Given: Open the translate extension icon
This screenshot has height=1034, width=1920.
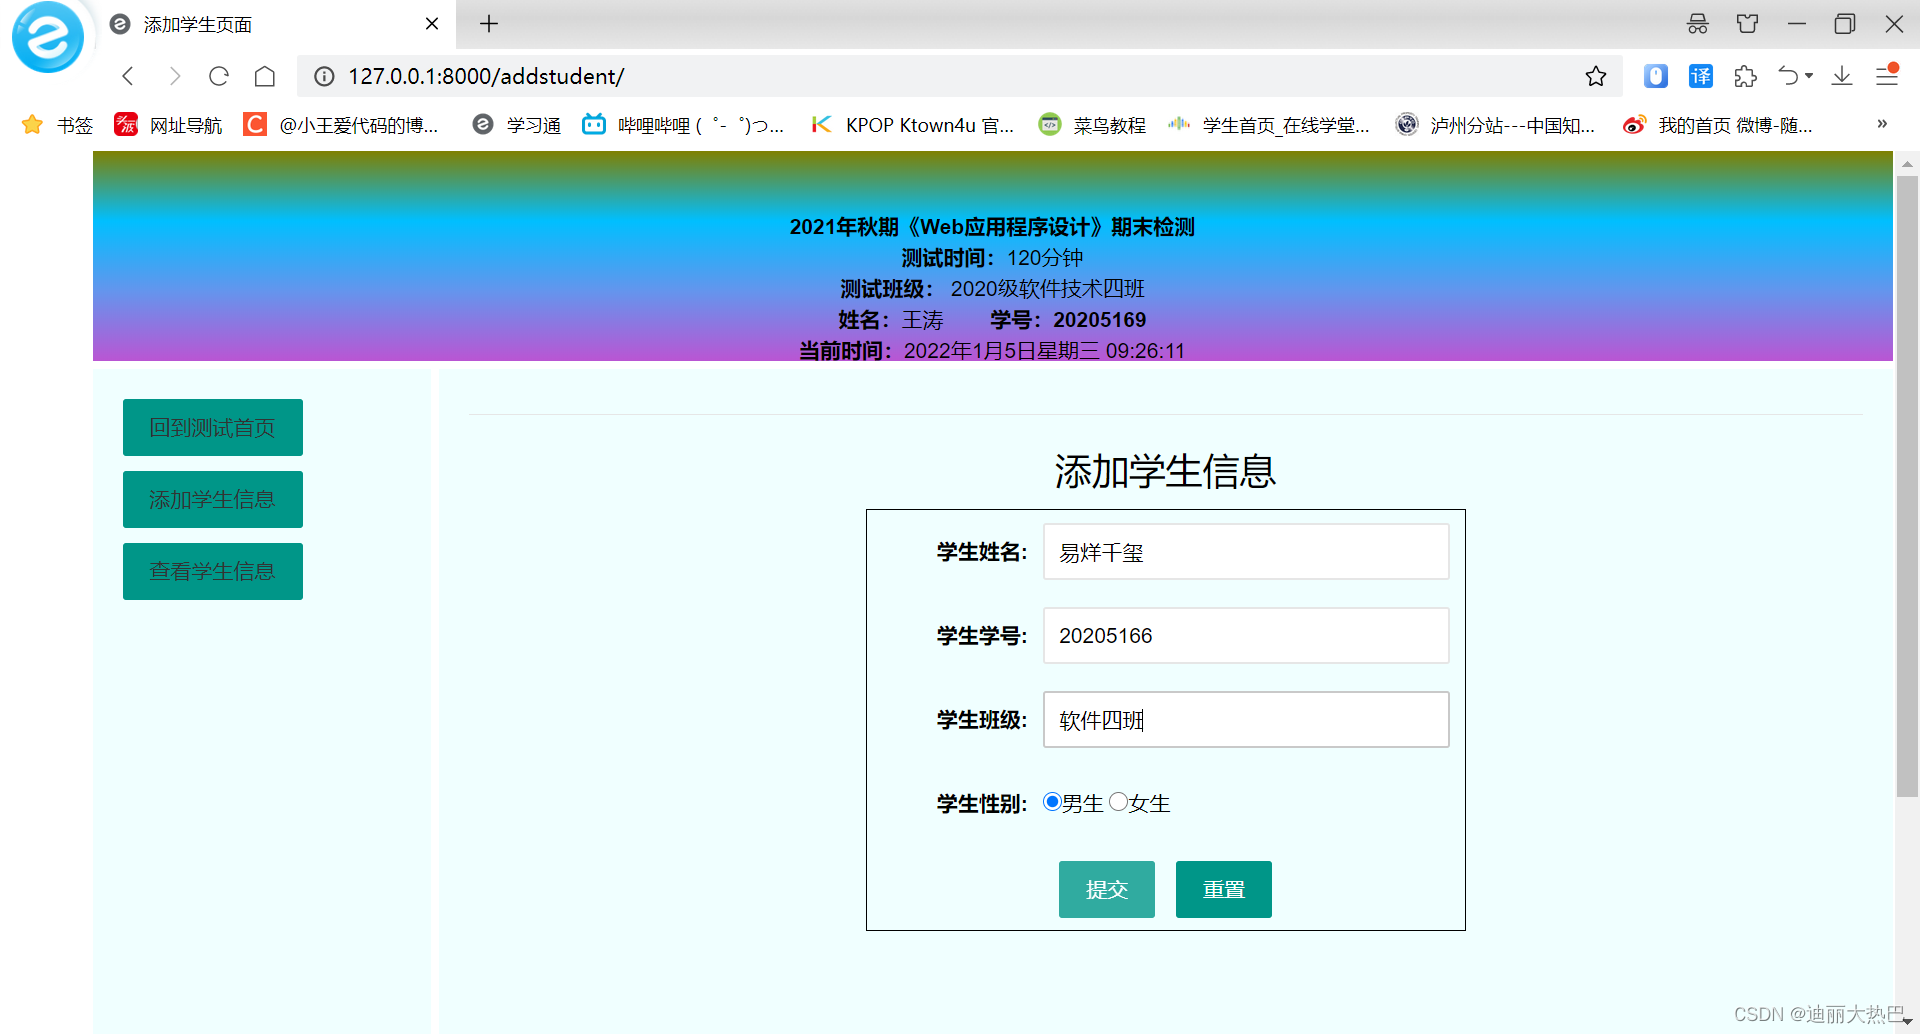Looking at the screenshot, I should click(1701, 76).
